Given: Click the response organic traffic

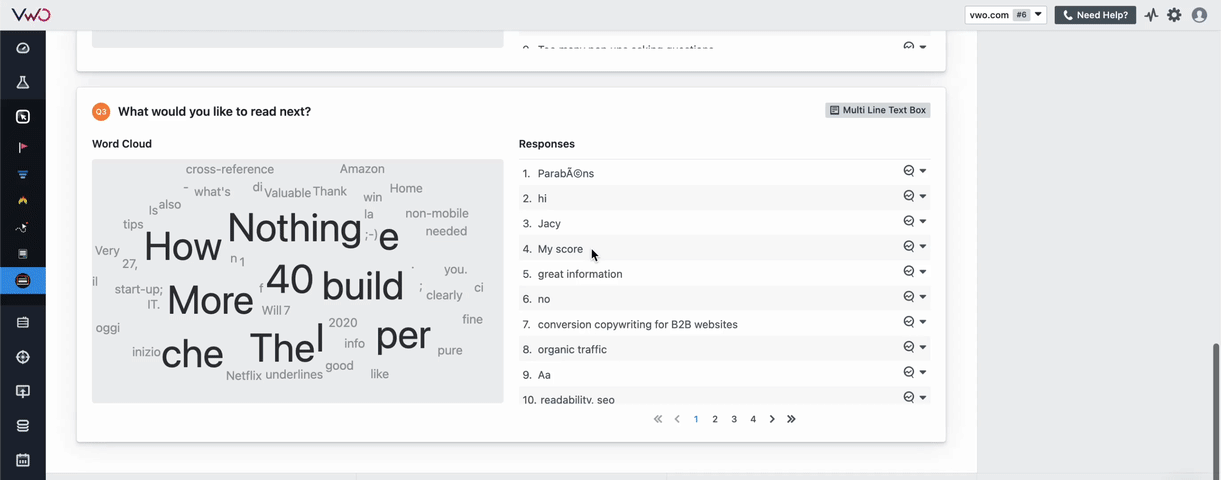Looking at the screenshot, I should coord(572,349).
